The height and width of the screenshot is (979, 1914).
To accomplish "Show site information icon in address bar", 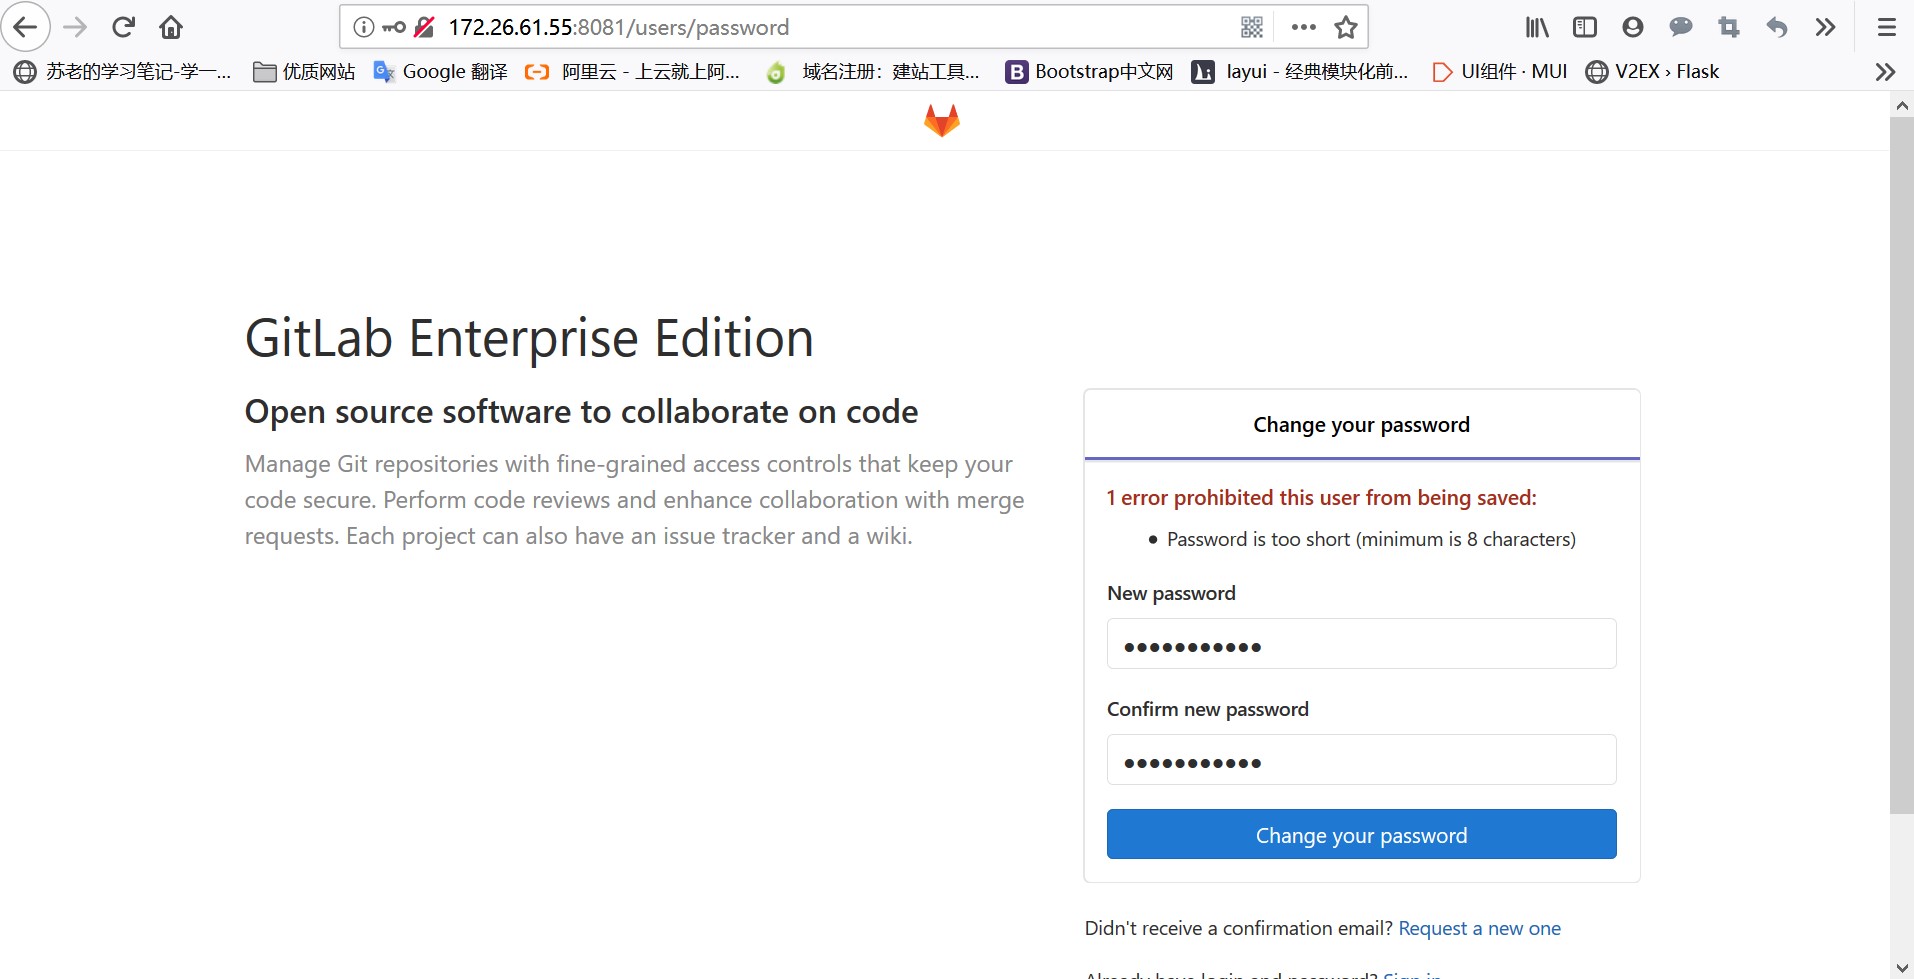I will pyautogui.click(x=364, y=27).
